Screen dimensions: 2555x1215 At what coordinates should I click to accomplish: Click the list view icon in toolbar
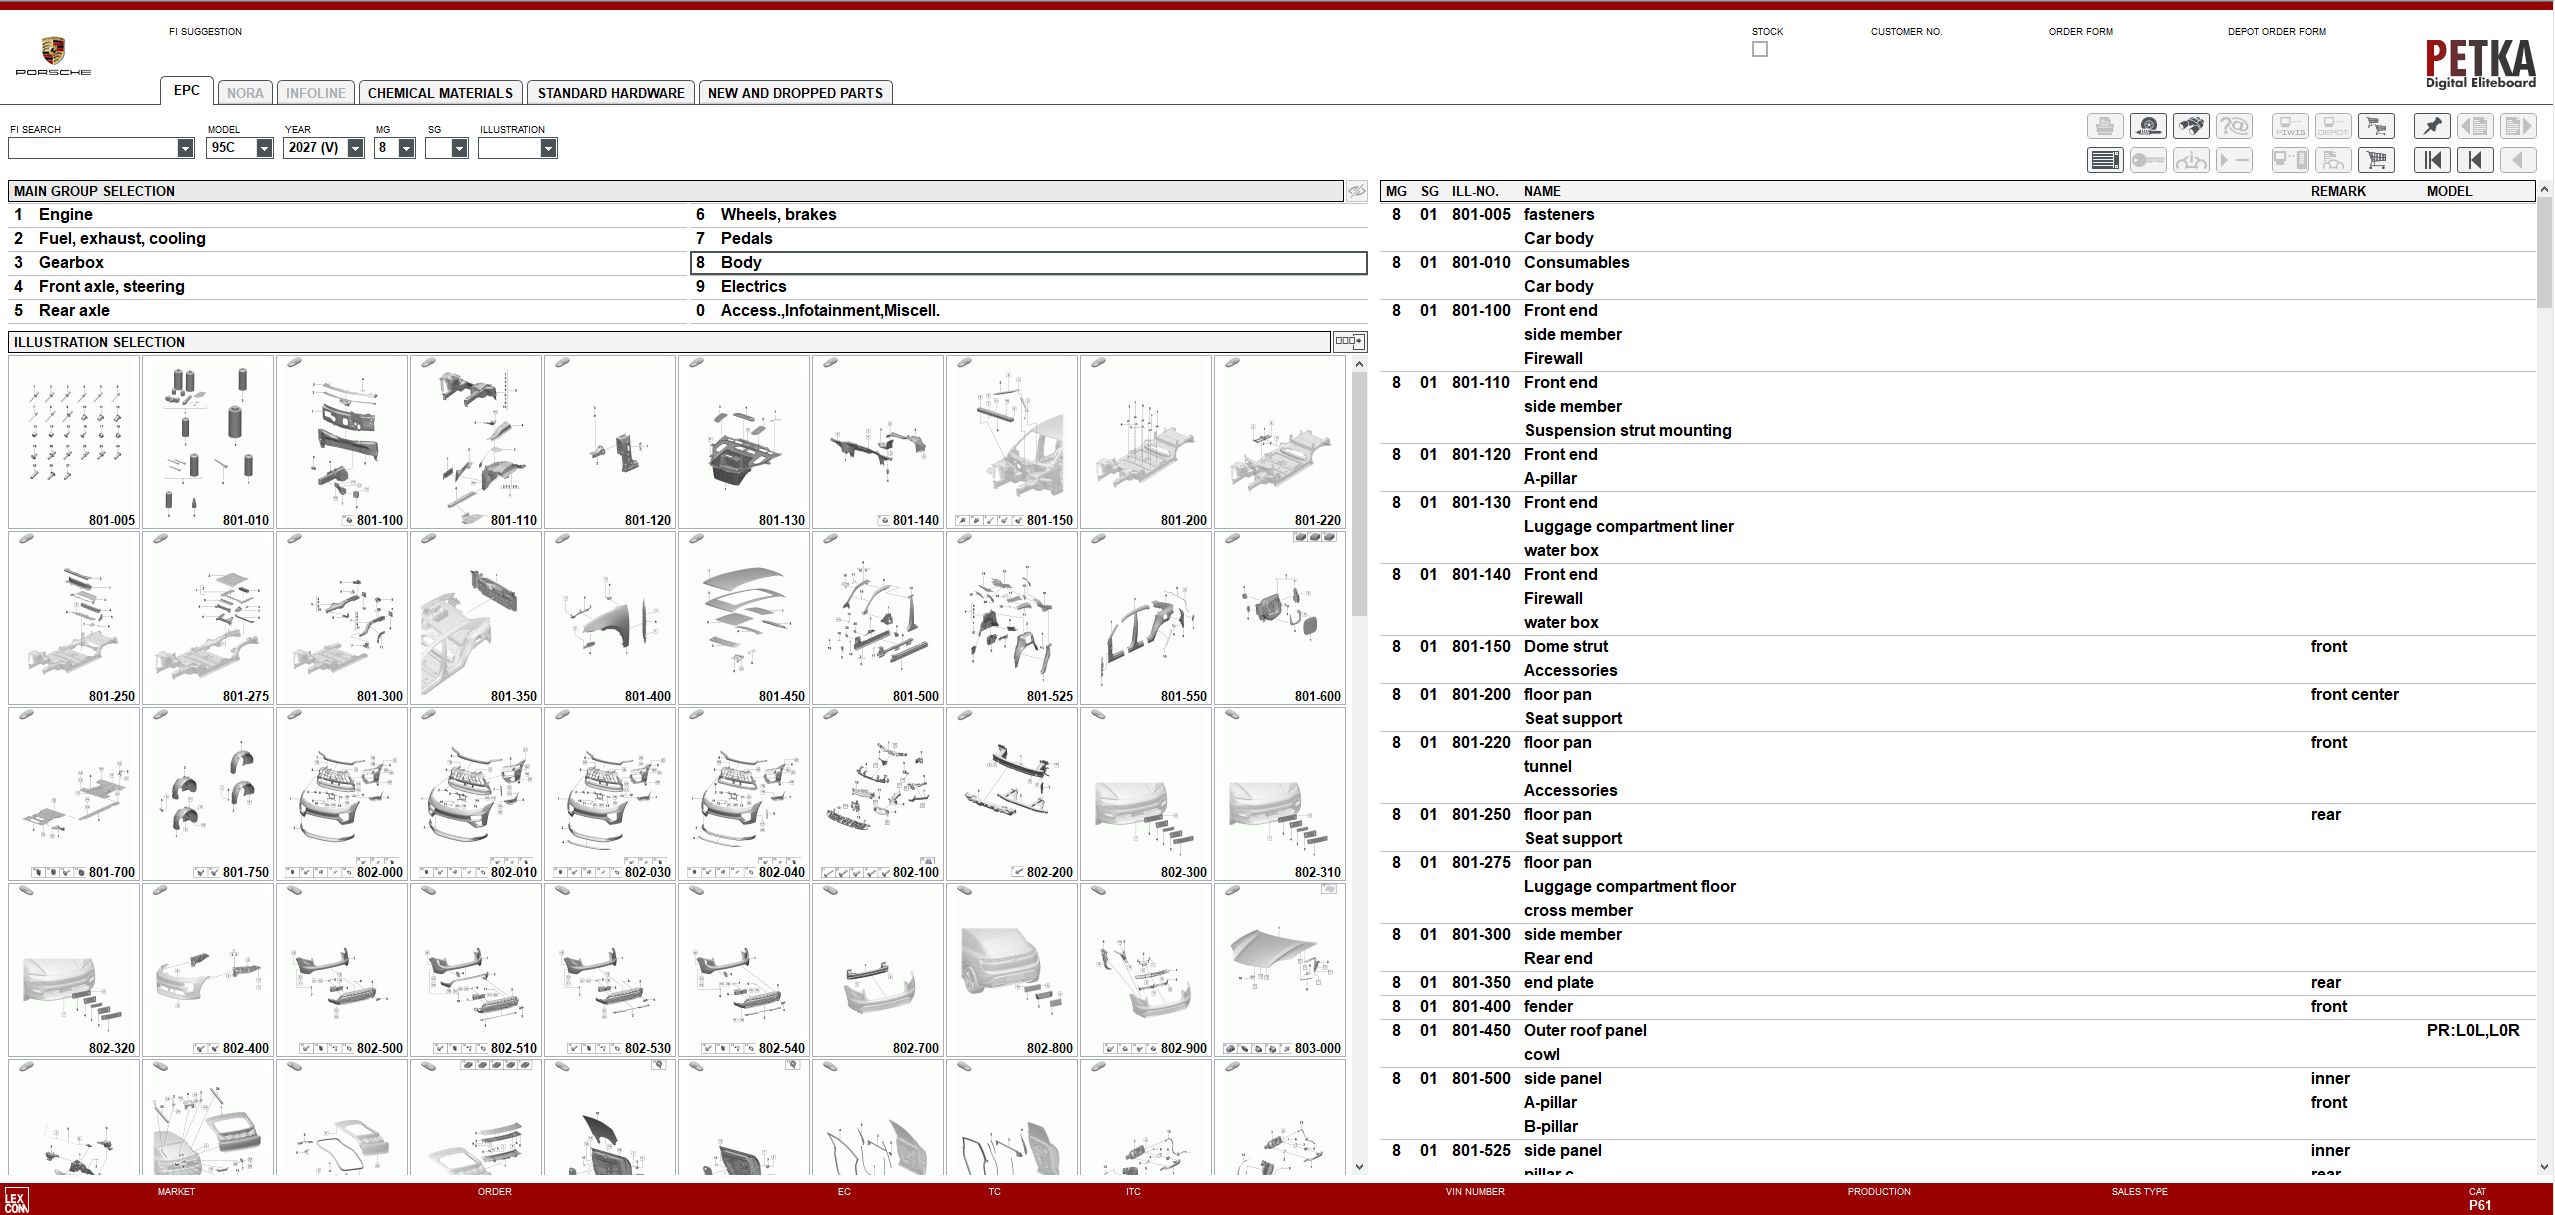2105,160
